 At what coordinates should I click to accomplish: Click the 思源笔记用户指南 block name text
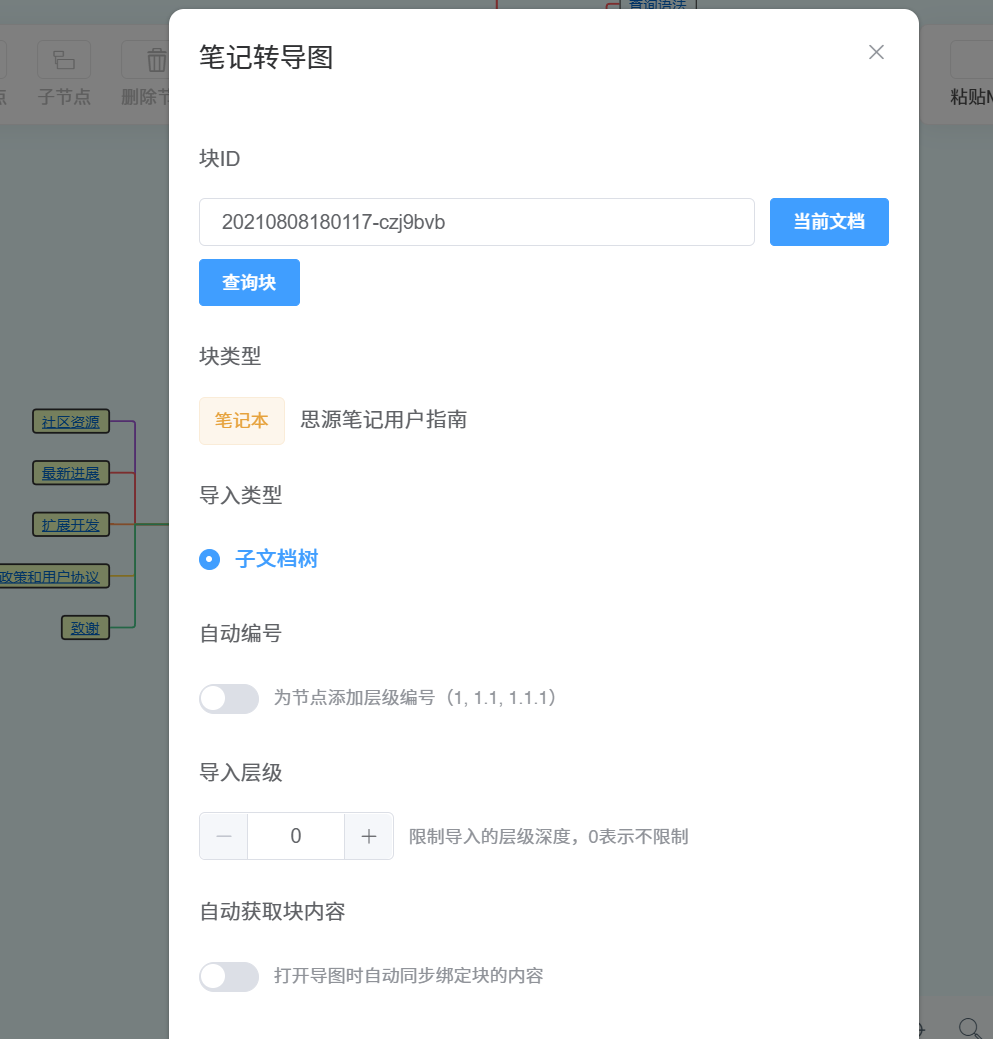coord(384,419)
